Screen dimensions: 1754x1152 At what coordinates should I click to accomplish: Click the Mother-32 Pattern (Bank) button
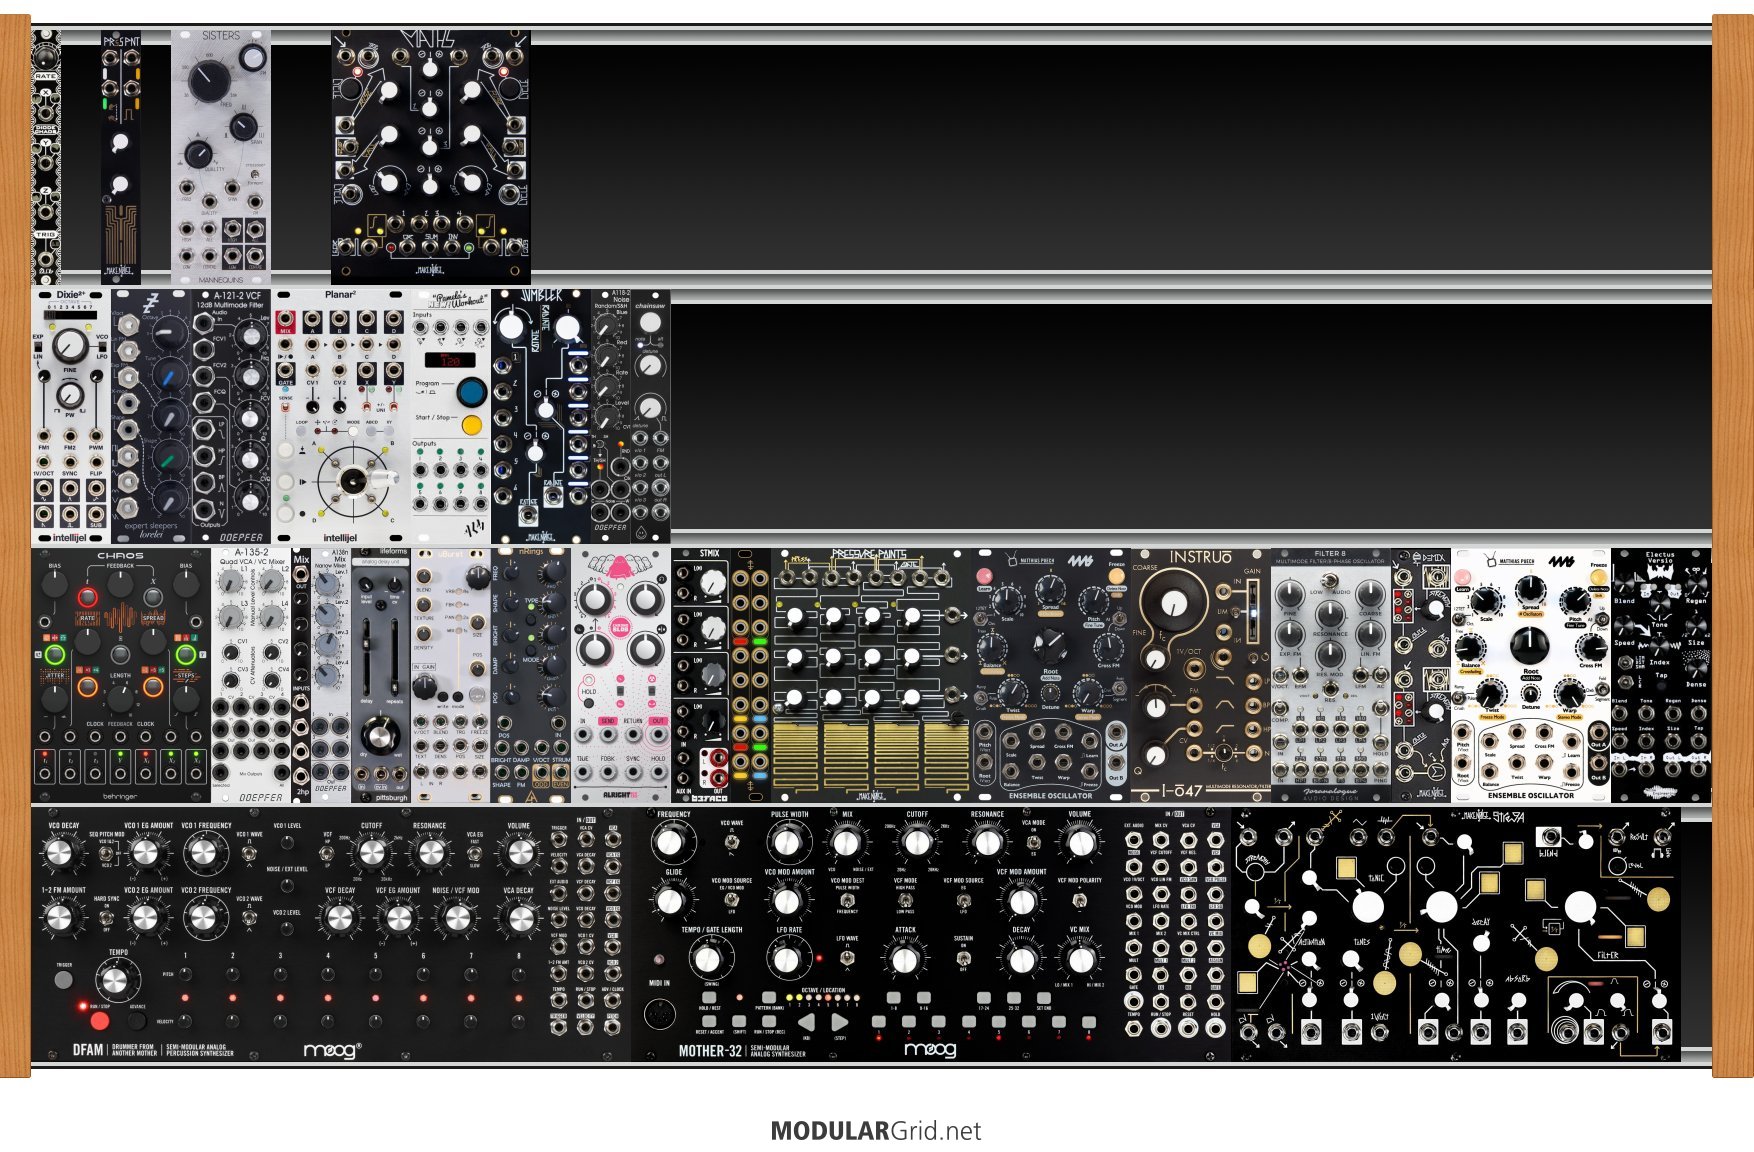click(x=768, y=997)
